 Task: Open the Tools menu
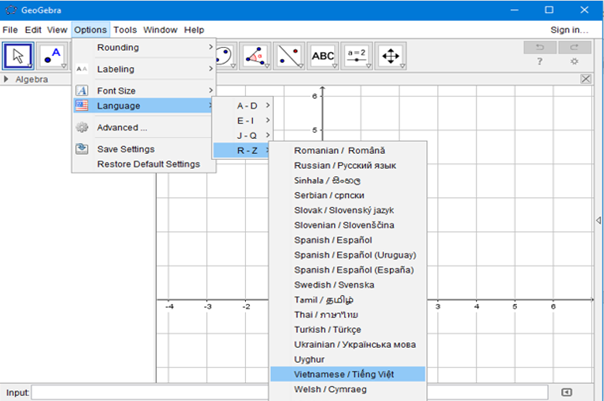[125, 30]
